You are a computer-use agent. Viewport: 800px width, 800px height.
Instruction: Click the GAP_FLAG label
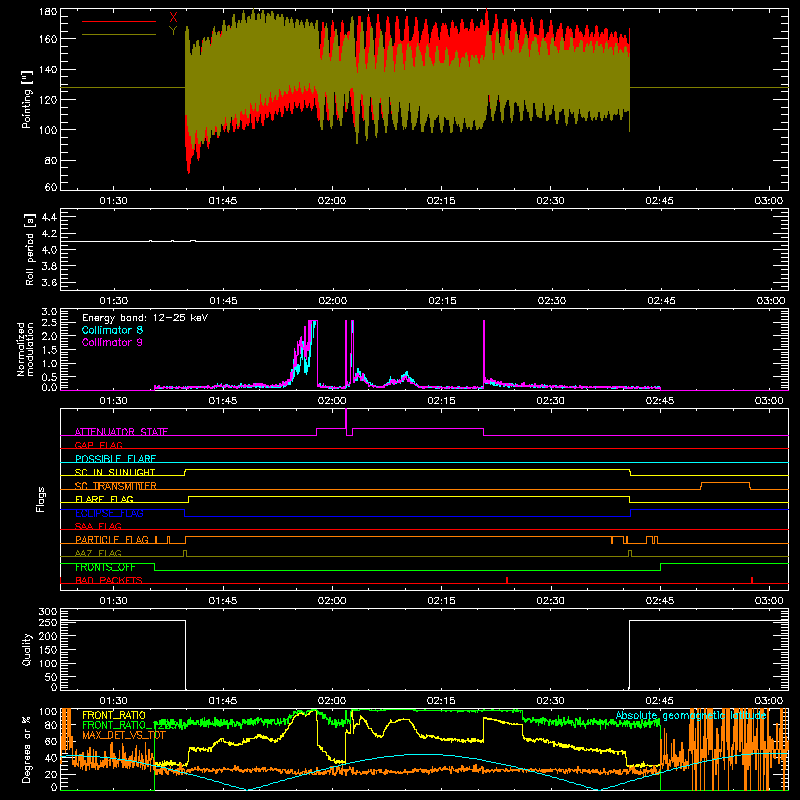point(98,445)
